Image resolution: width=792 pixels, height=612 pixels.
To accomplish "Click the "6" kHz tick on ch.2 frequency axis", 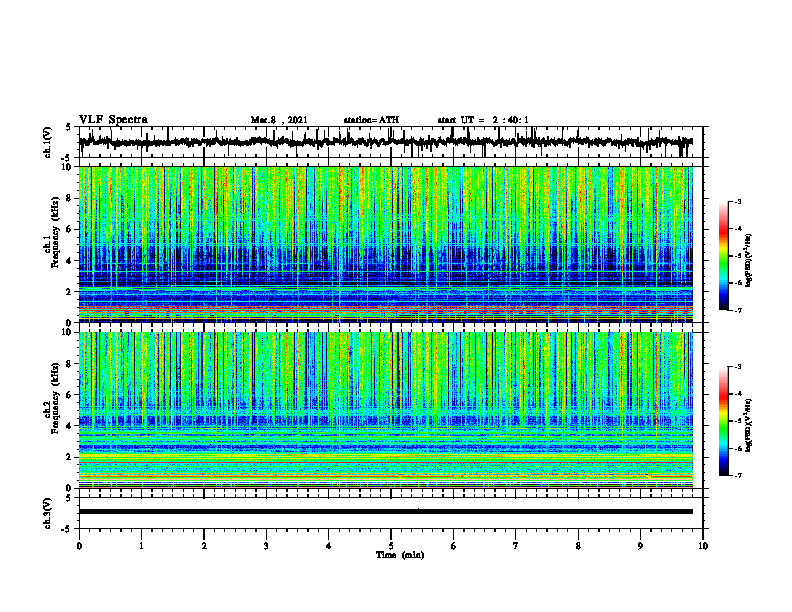I will (x=71, y=395).
